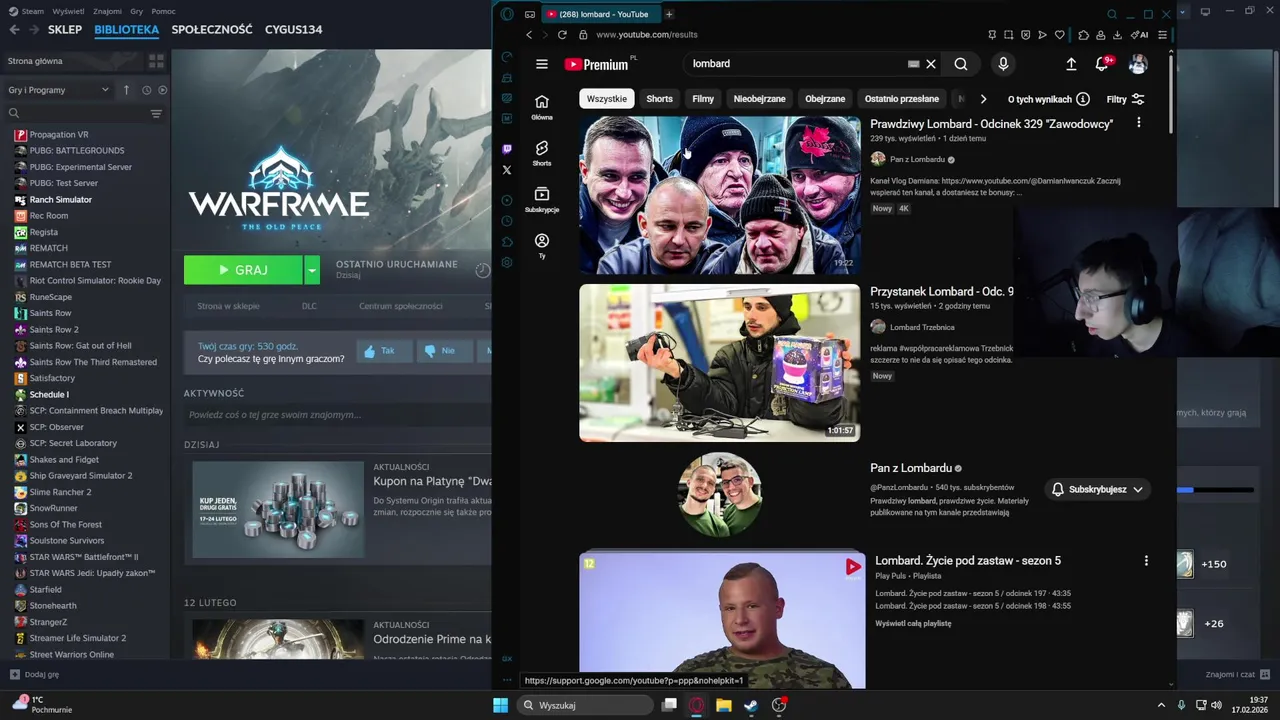Toggle Steam library 'ready to play' filter icon
Screen dimensions: 1280x720
163,90
